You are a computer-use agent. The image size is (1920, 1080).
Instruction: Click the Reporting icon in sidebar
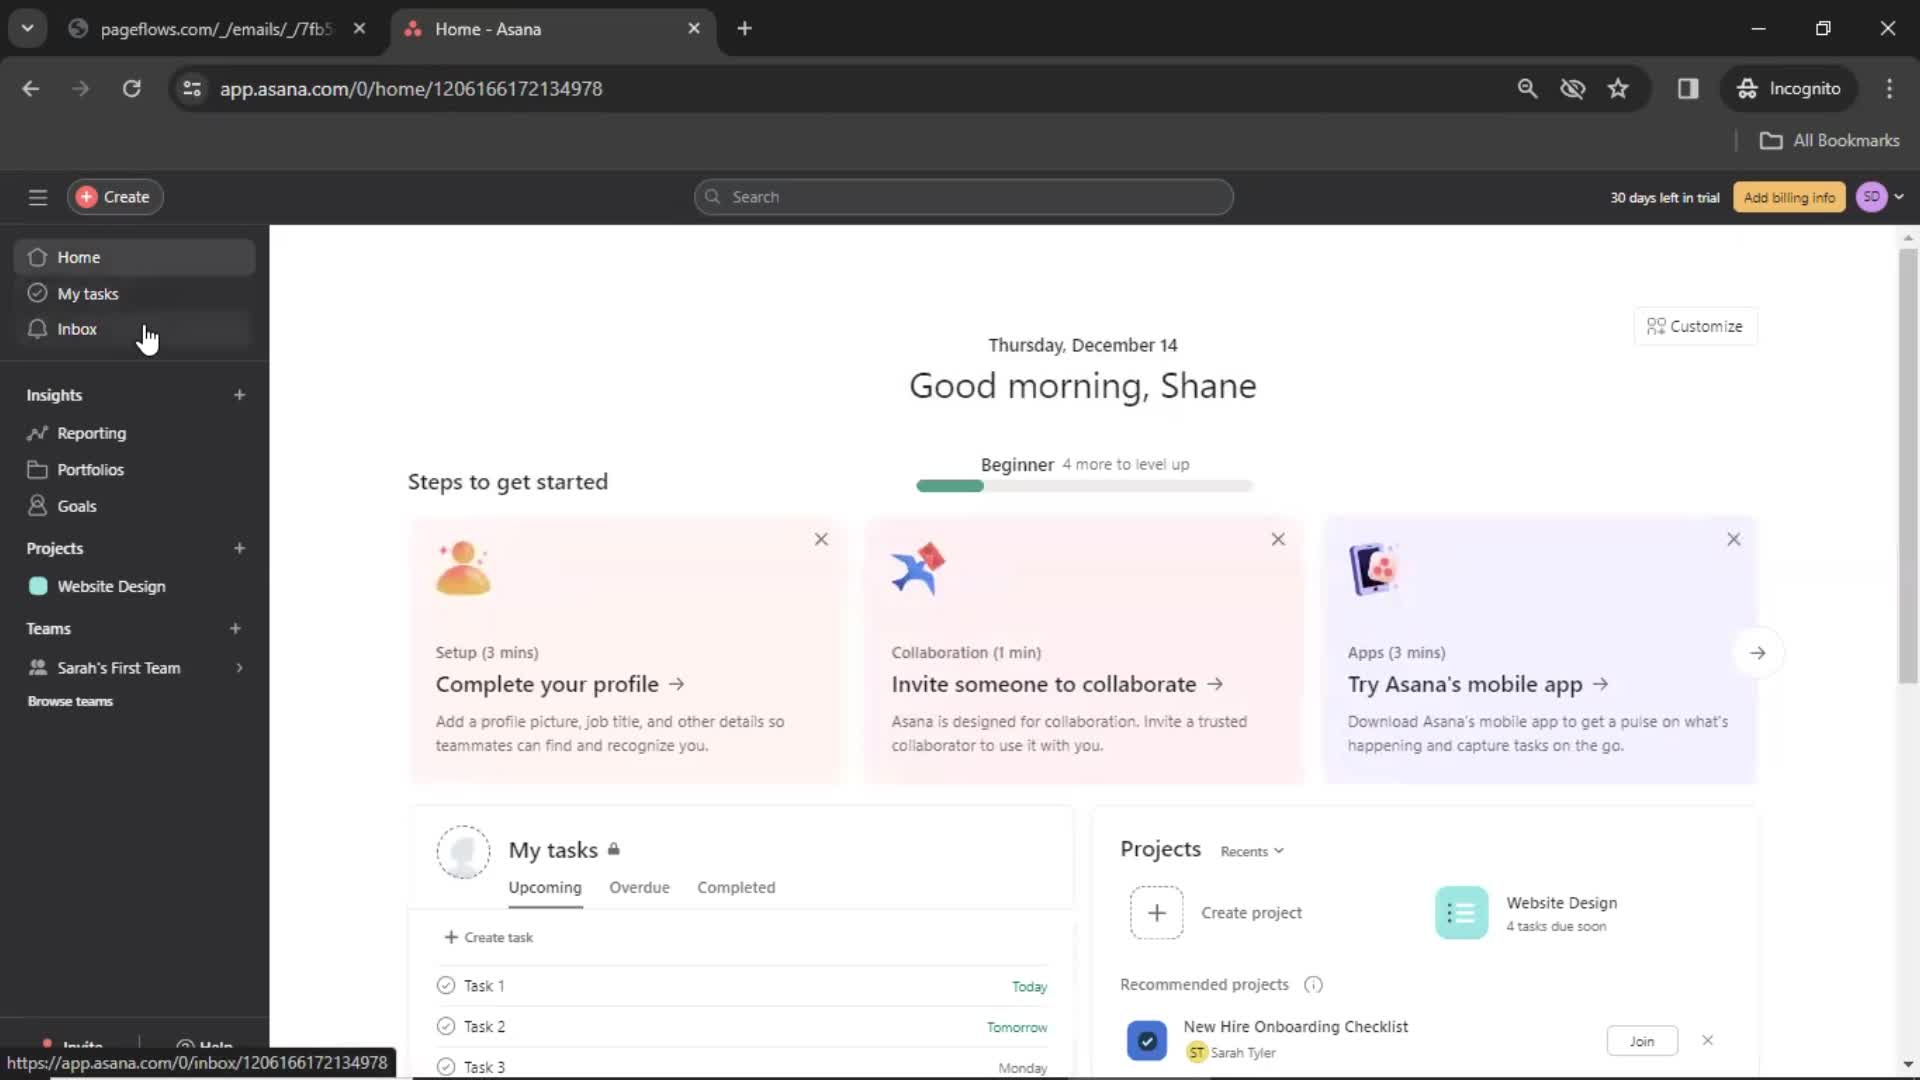[37, 433]
